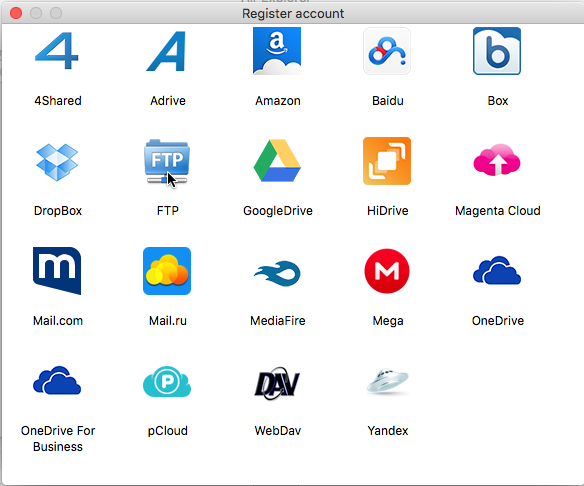This screenshot has height=486, width=584.
Task: Select the 4Shared service icon
Action: click(57, 51)
